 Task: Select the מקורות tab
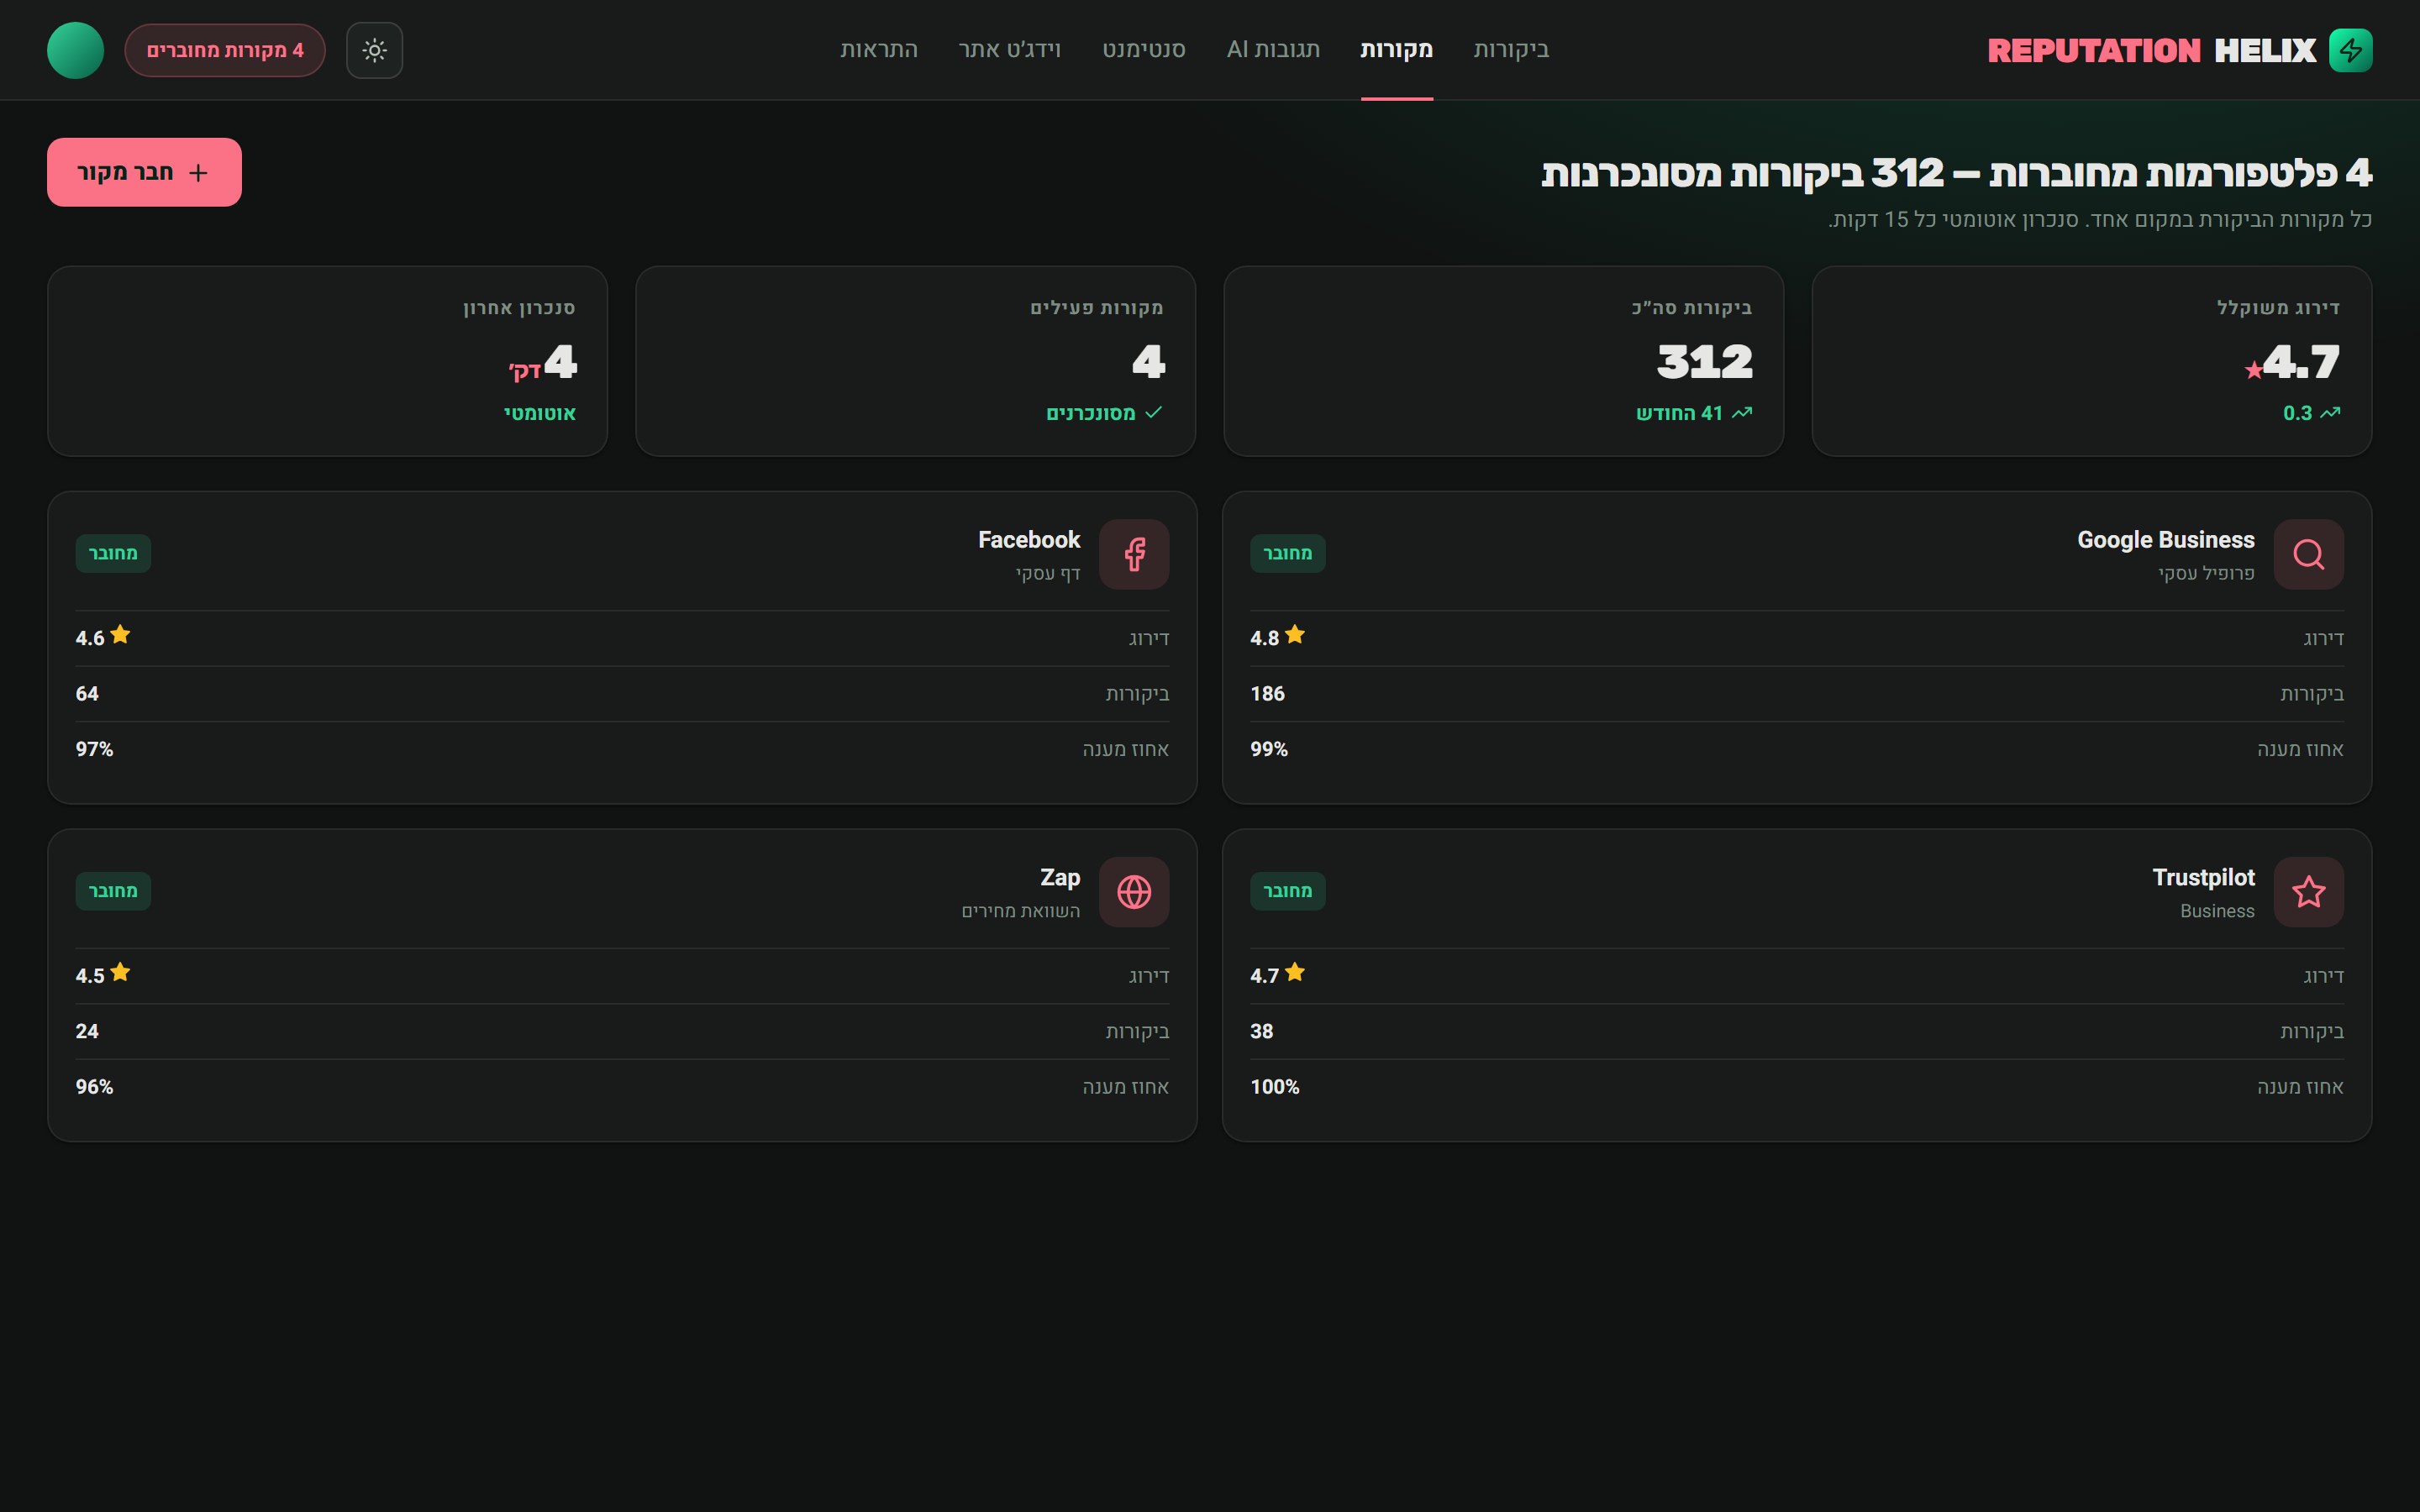pyautogui.click(x=1397, y=50)
